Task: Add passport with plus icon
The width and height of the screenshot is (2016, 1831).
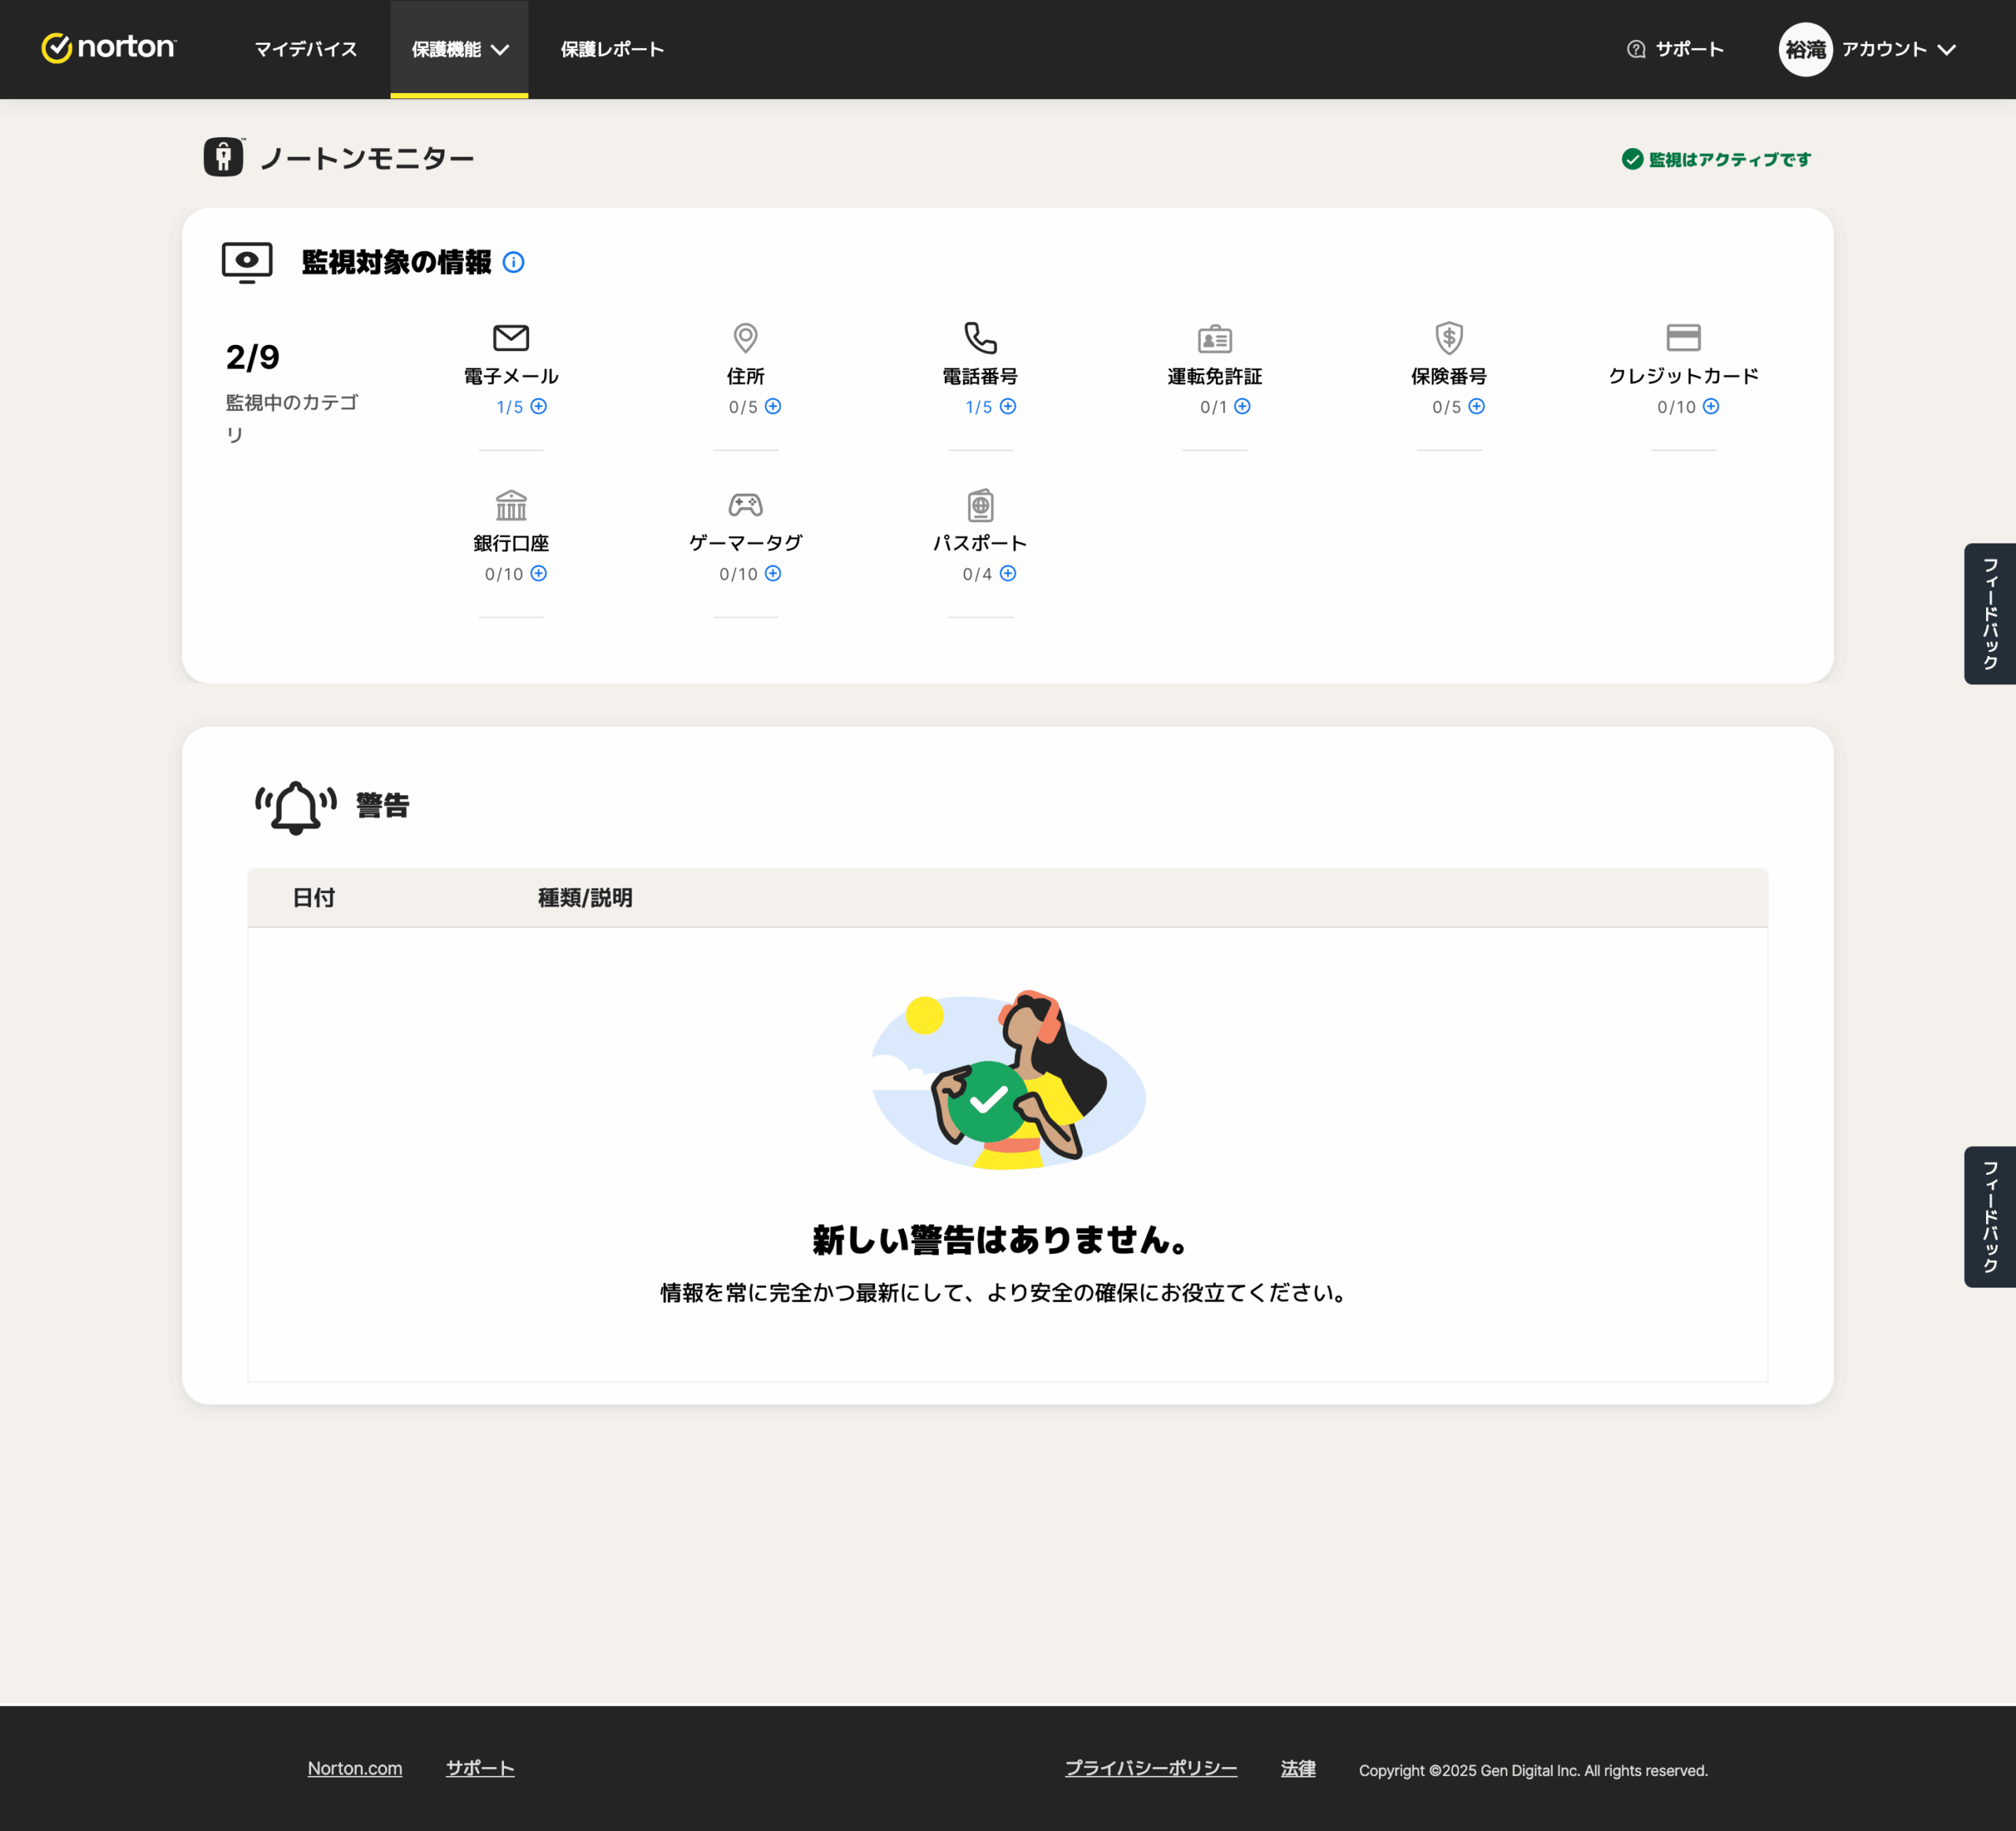Action: point(1008,573)
